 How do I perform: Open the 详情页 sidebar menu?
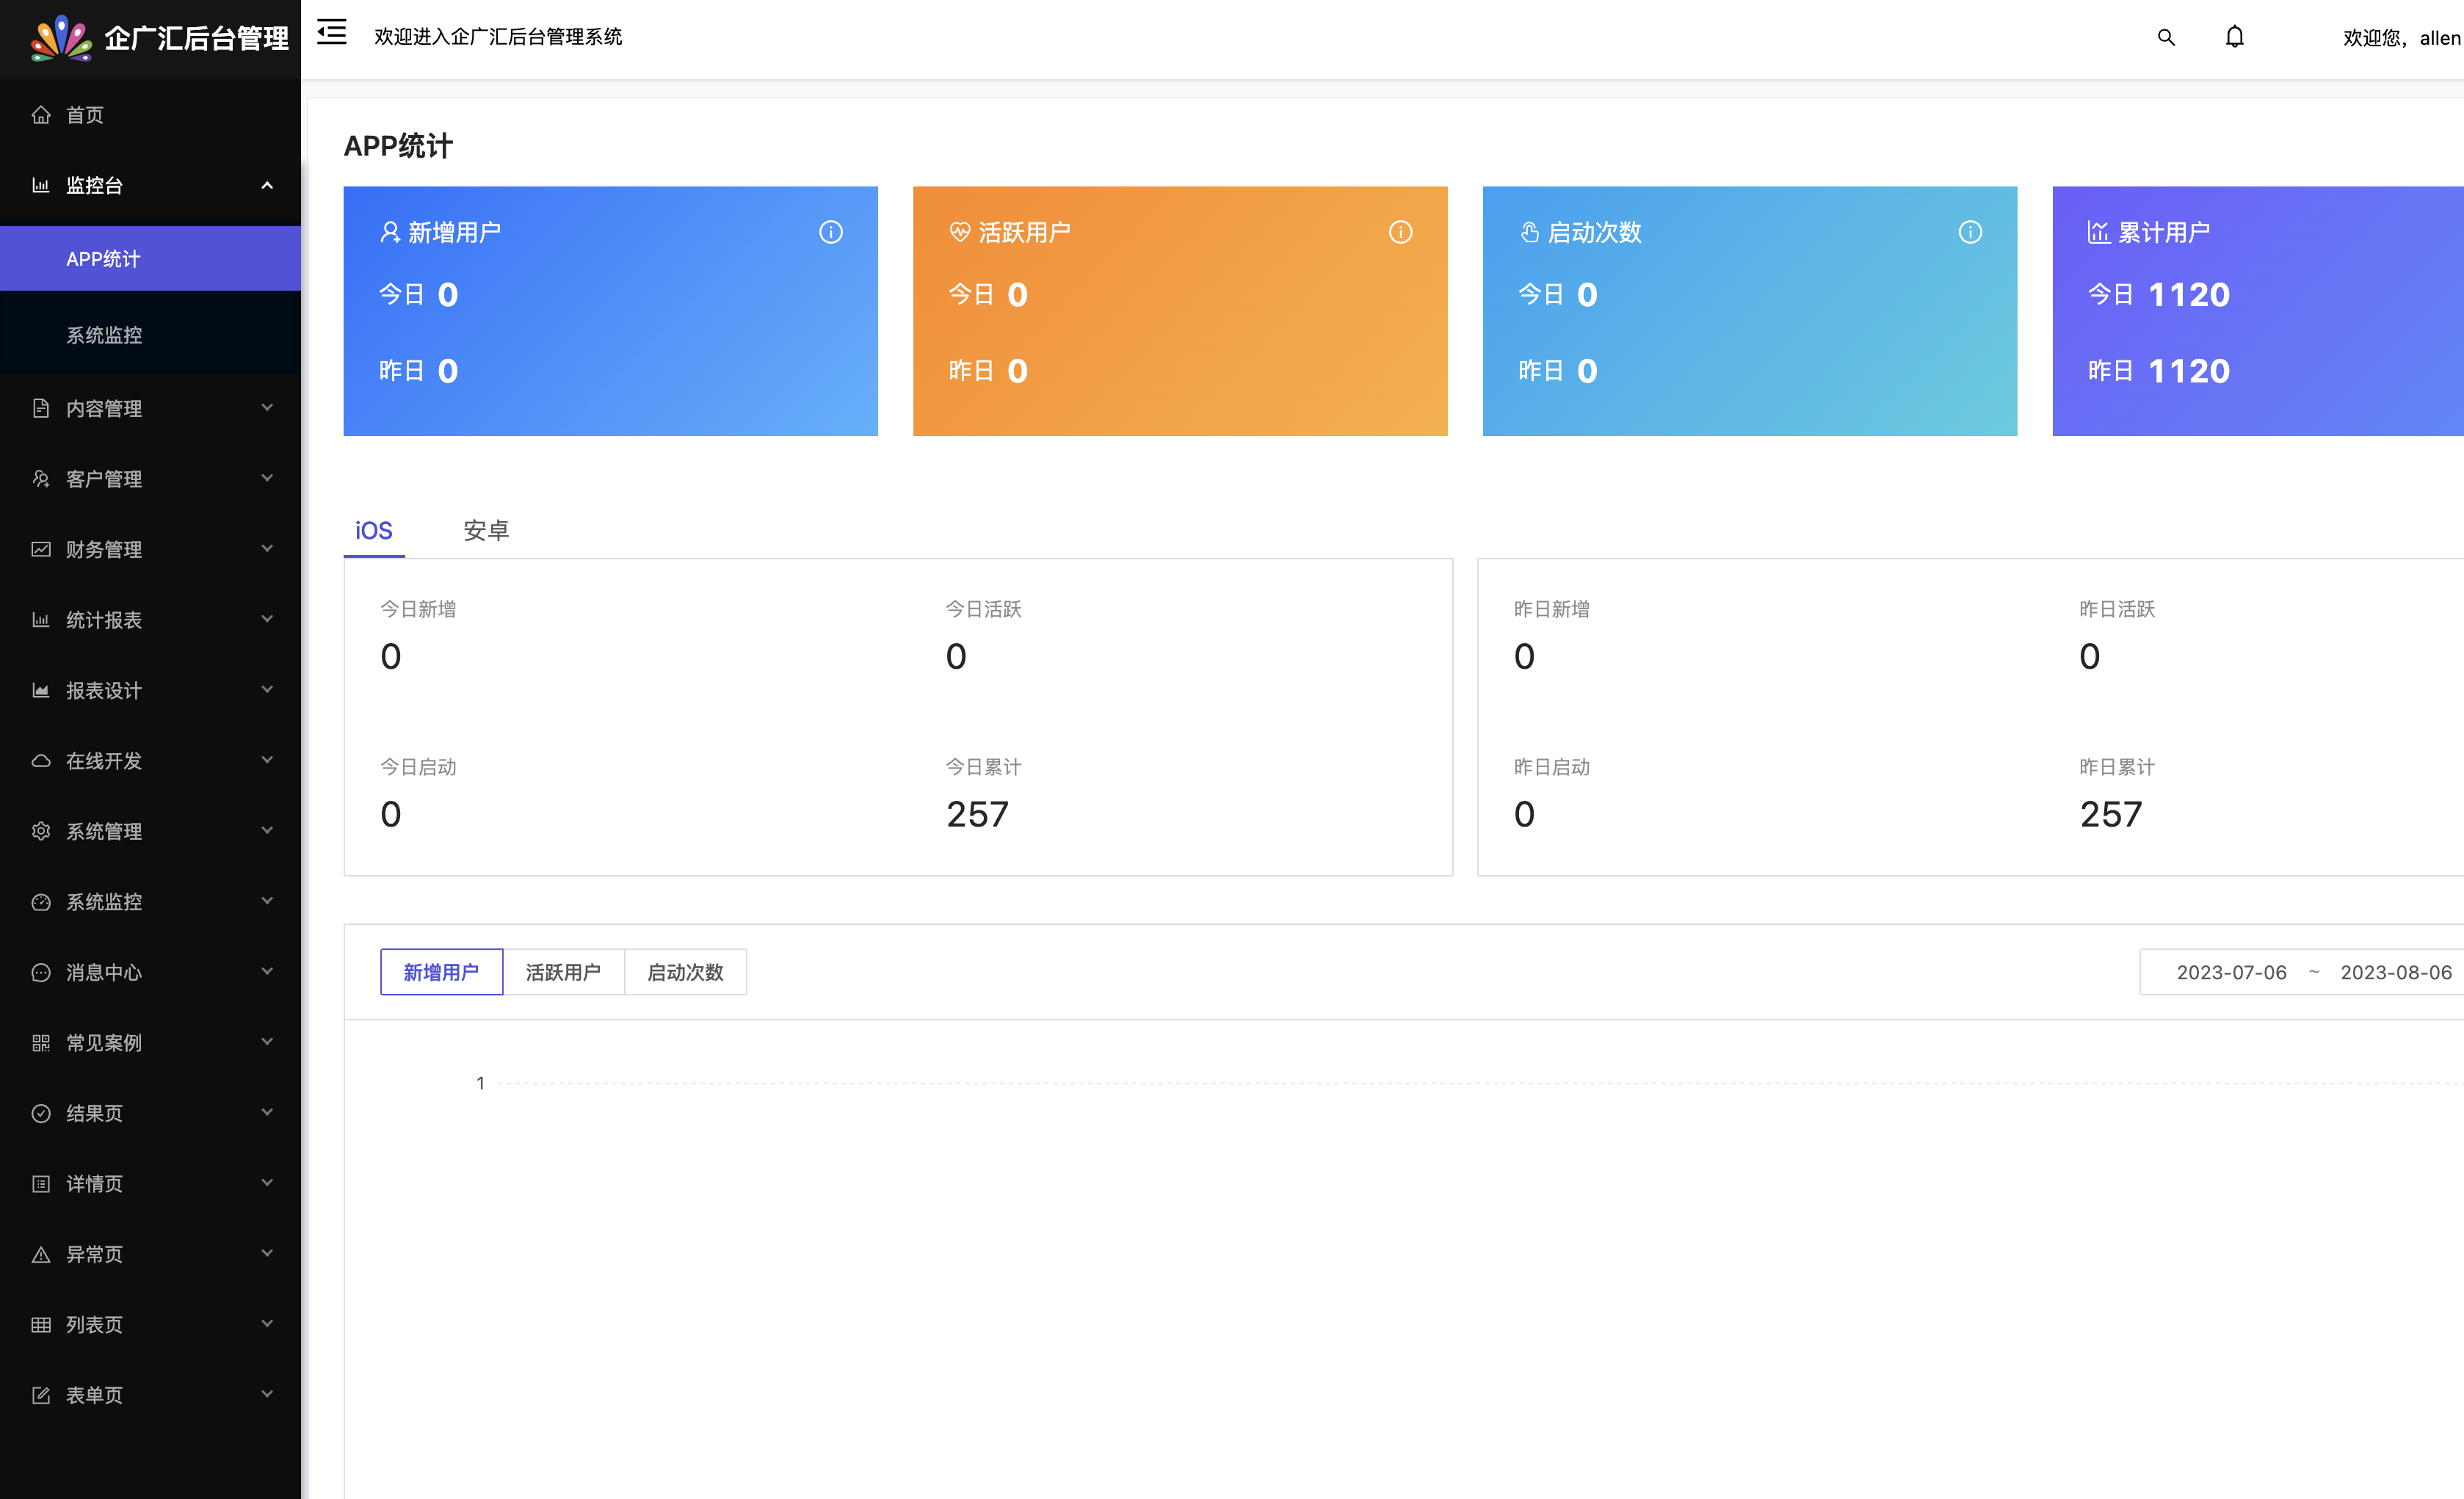point(150,1184)
